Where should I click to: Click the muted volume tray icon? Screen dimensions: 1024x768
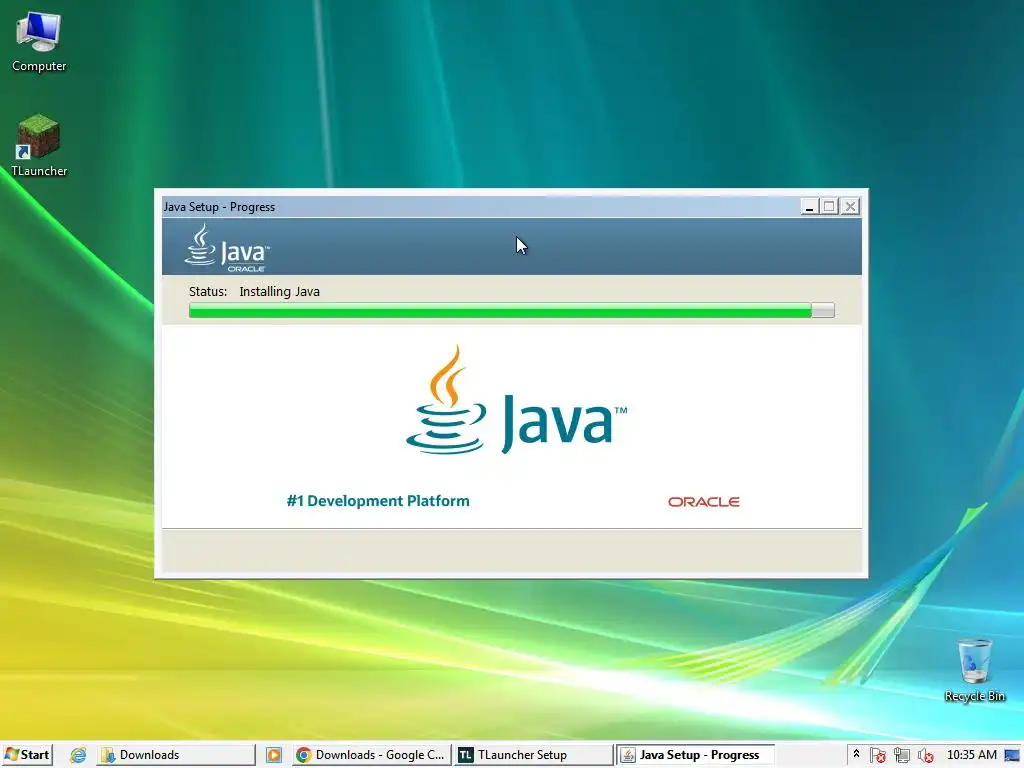[x=925, y=756]
